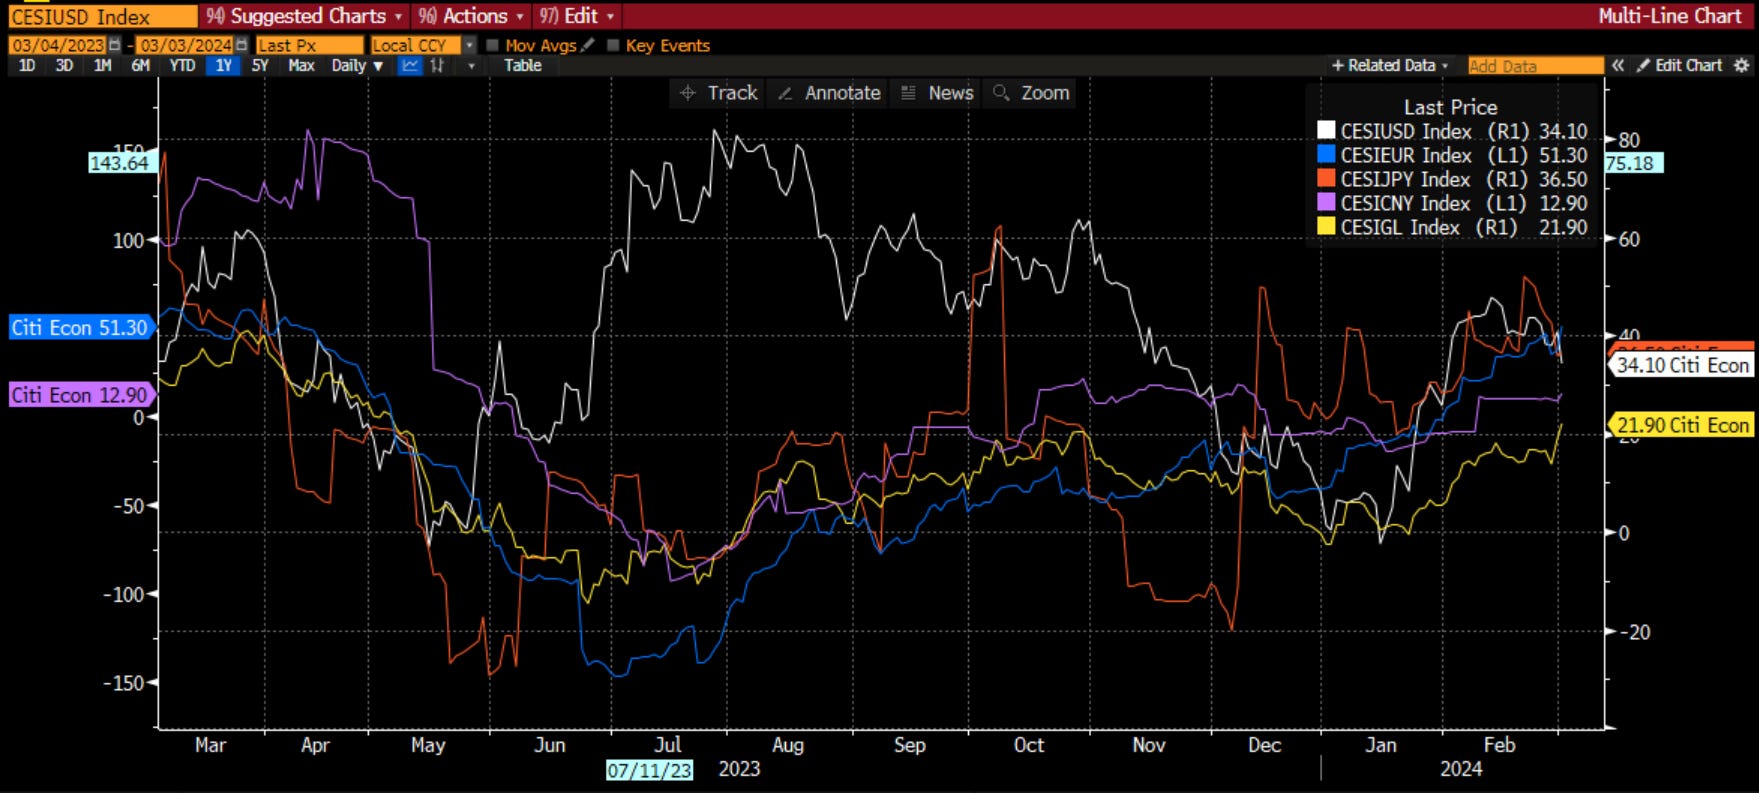Screen dimensions: 1759x793
Task: Edit moving averages with pencil icon
Action: (x=587, y=45)
